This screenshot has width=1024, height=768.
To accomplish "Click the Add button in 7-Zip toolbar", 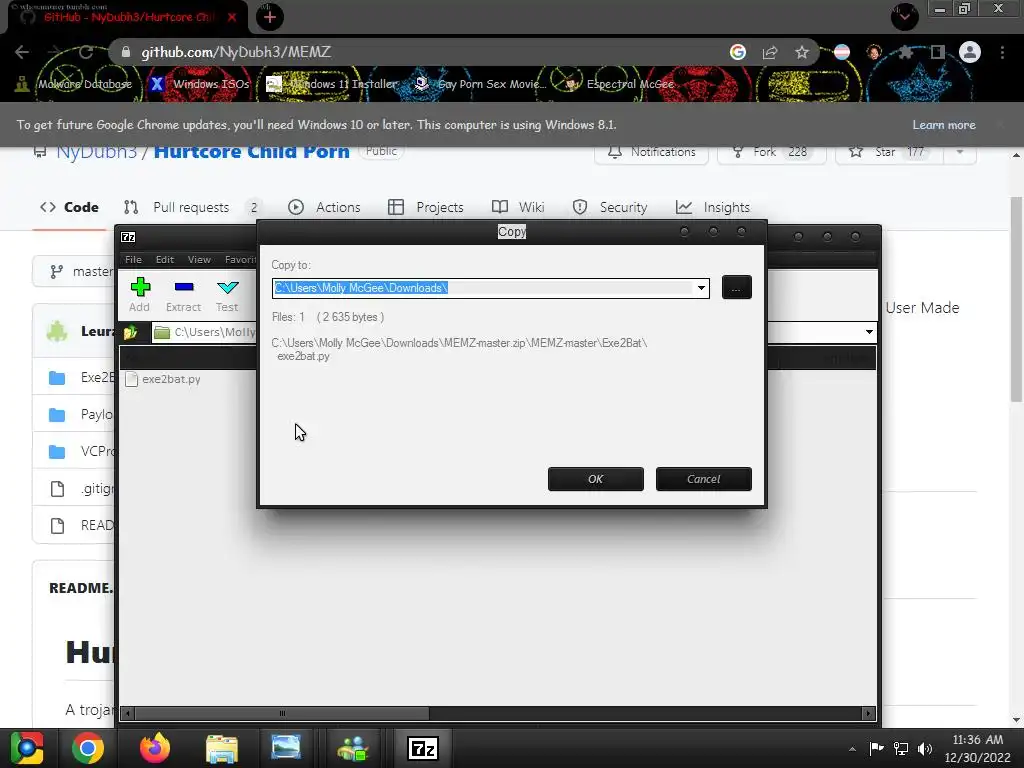I will (140, 295).
